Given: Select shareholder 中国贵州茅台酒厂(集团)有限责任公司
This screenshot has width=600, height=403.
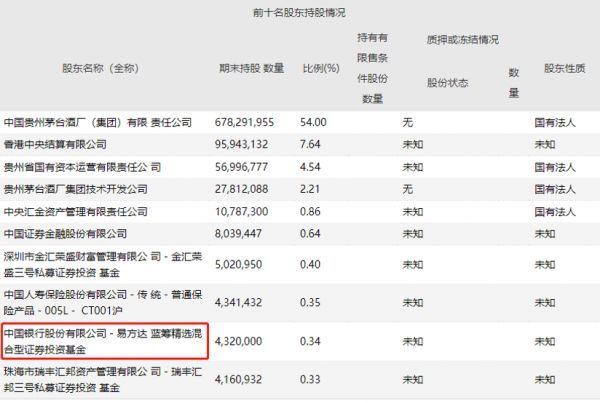Looking at the screenshot, I should pos(98,122).
